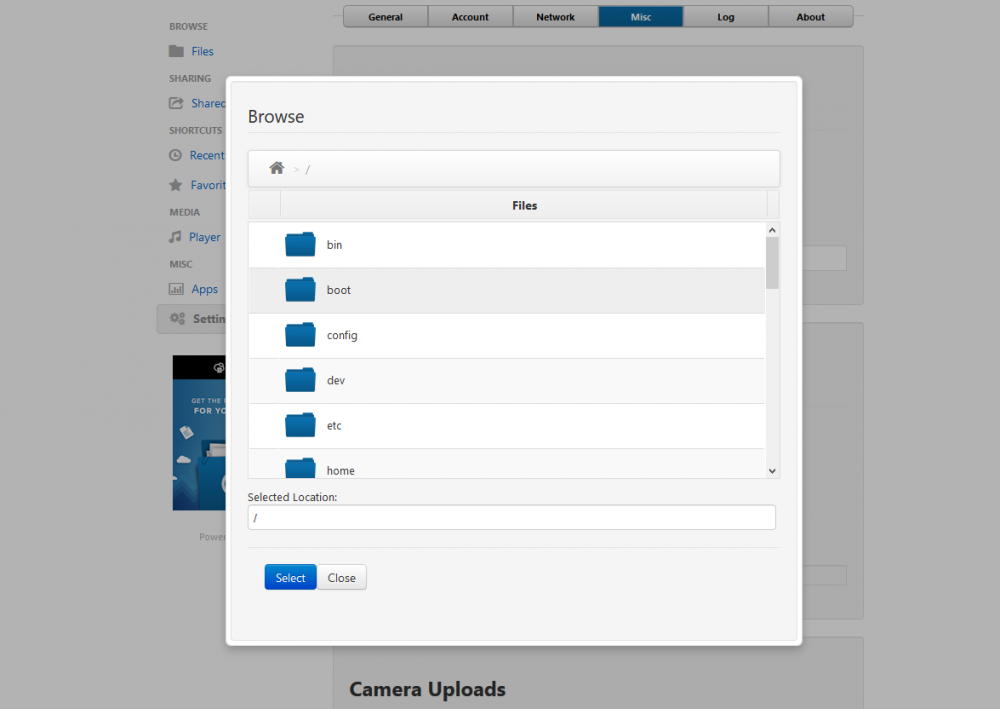This screenshot has width=1000, height=709.
Task: Click the bin folder icon
Action: point(300,244)
